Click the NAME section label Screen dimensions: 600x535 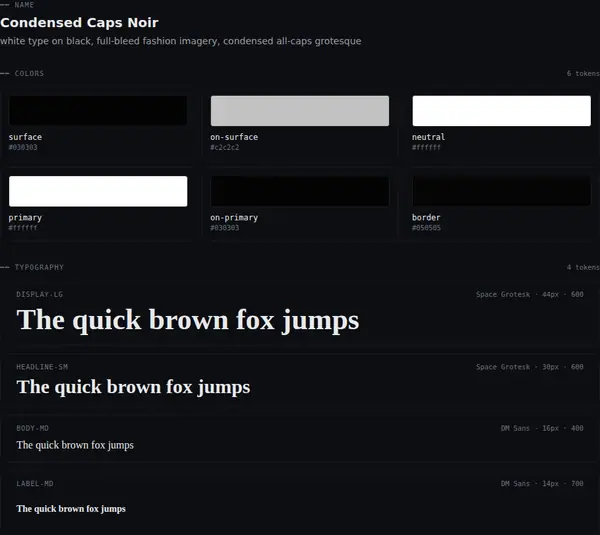[24, 5]
